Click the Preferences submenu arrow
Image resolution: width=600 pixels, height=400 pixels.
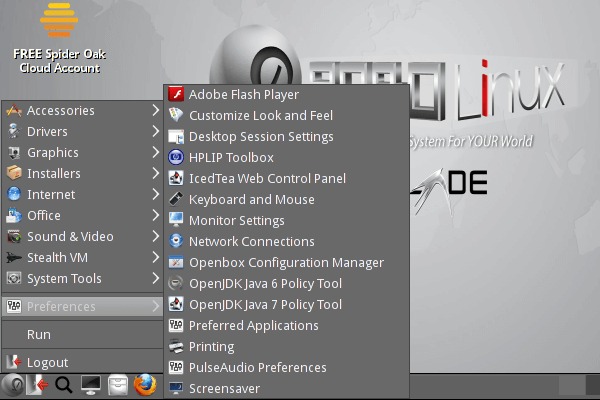(x=155, y=306)
